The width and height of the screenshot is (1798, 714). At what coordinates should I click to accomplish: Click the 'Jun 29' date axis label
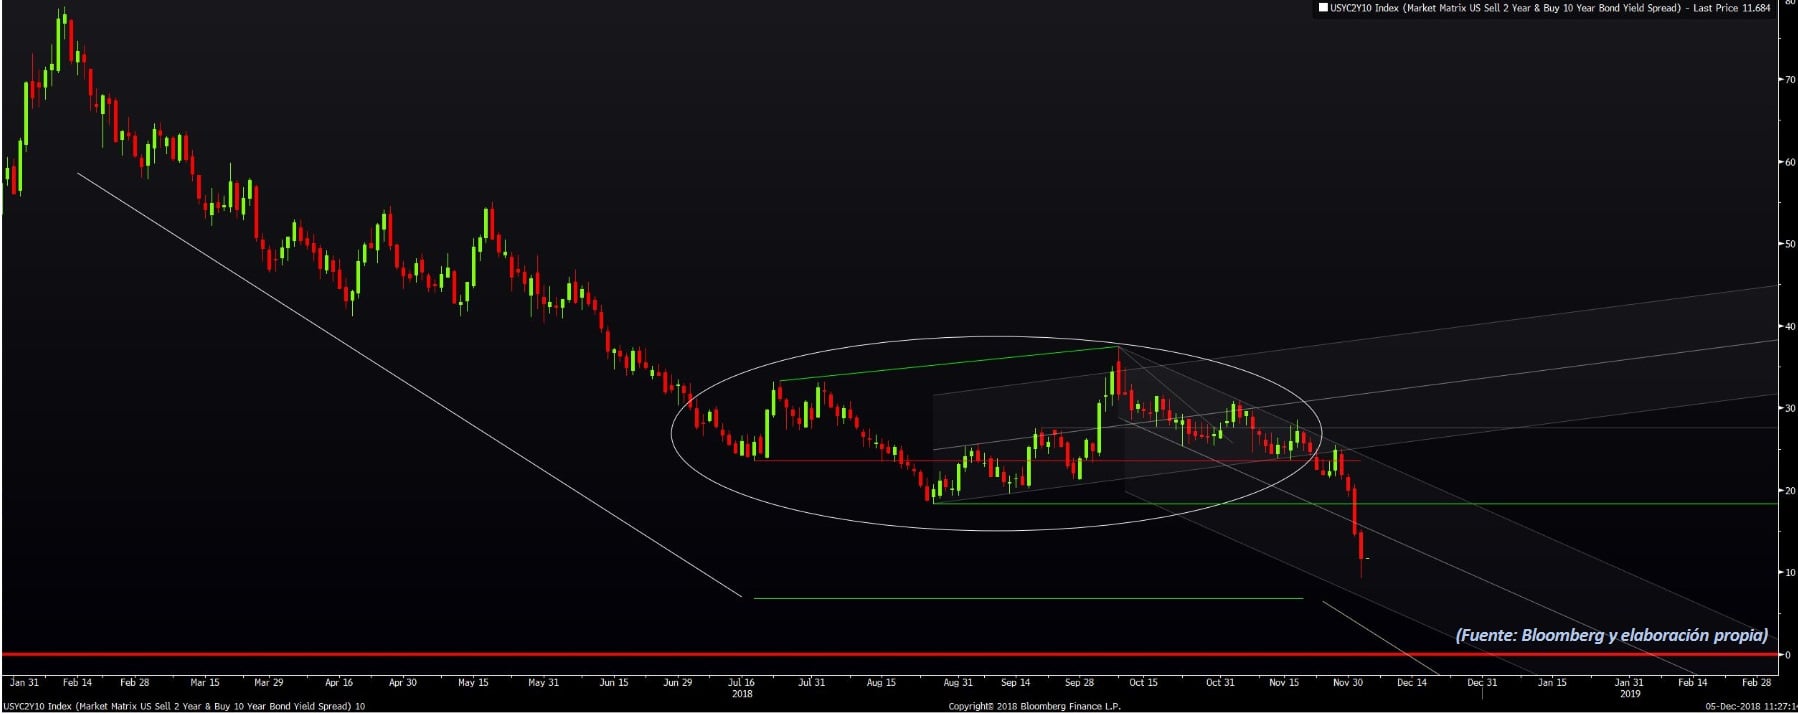tap(677, 682)
